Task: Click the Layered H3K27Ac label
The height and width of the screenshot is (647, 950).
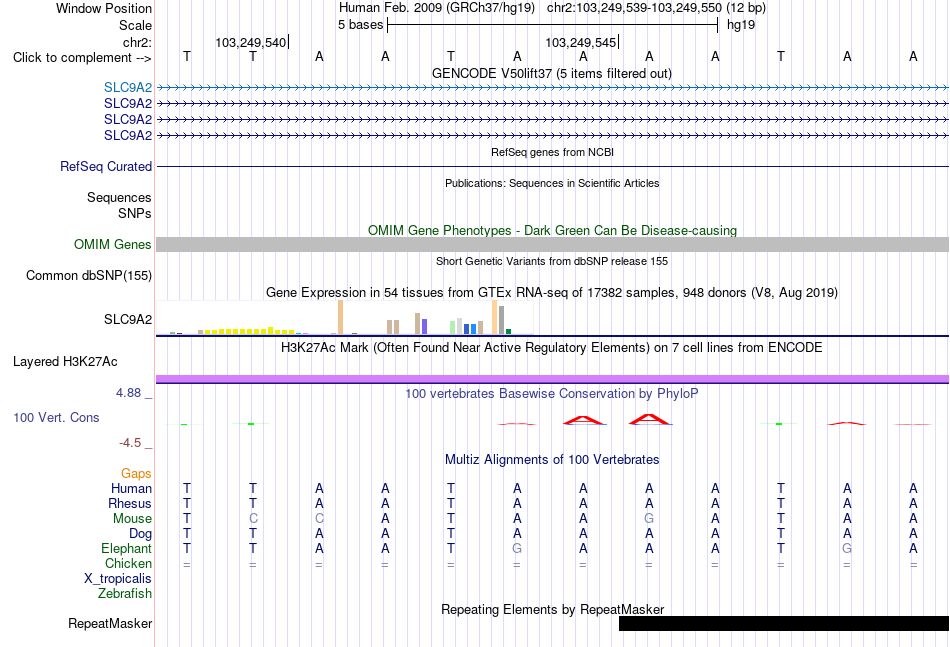Action: click(x=65, y=362)
